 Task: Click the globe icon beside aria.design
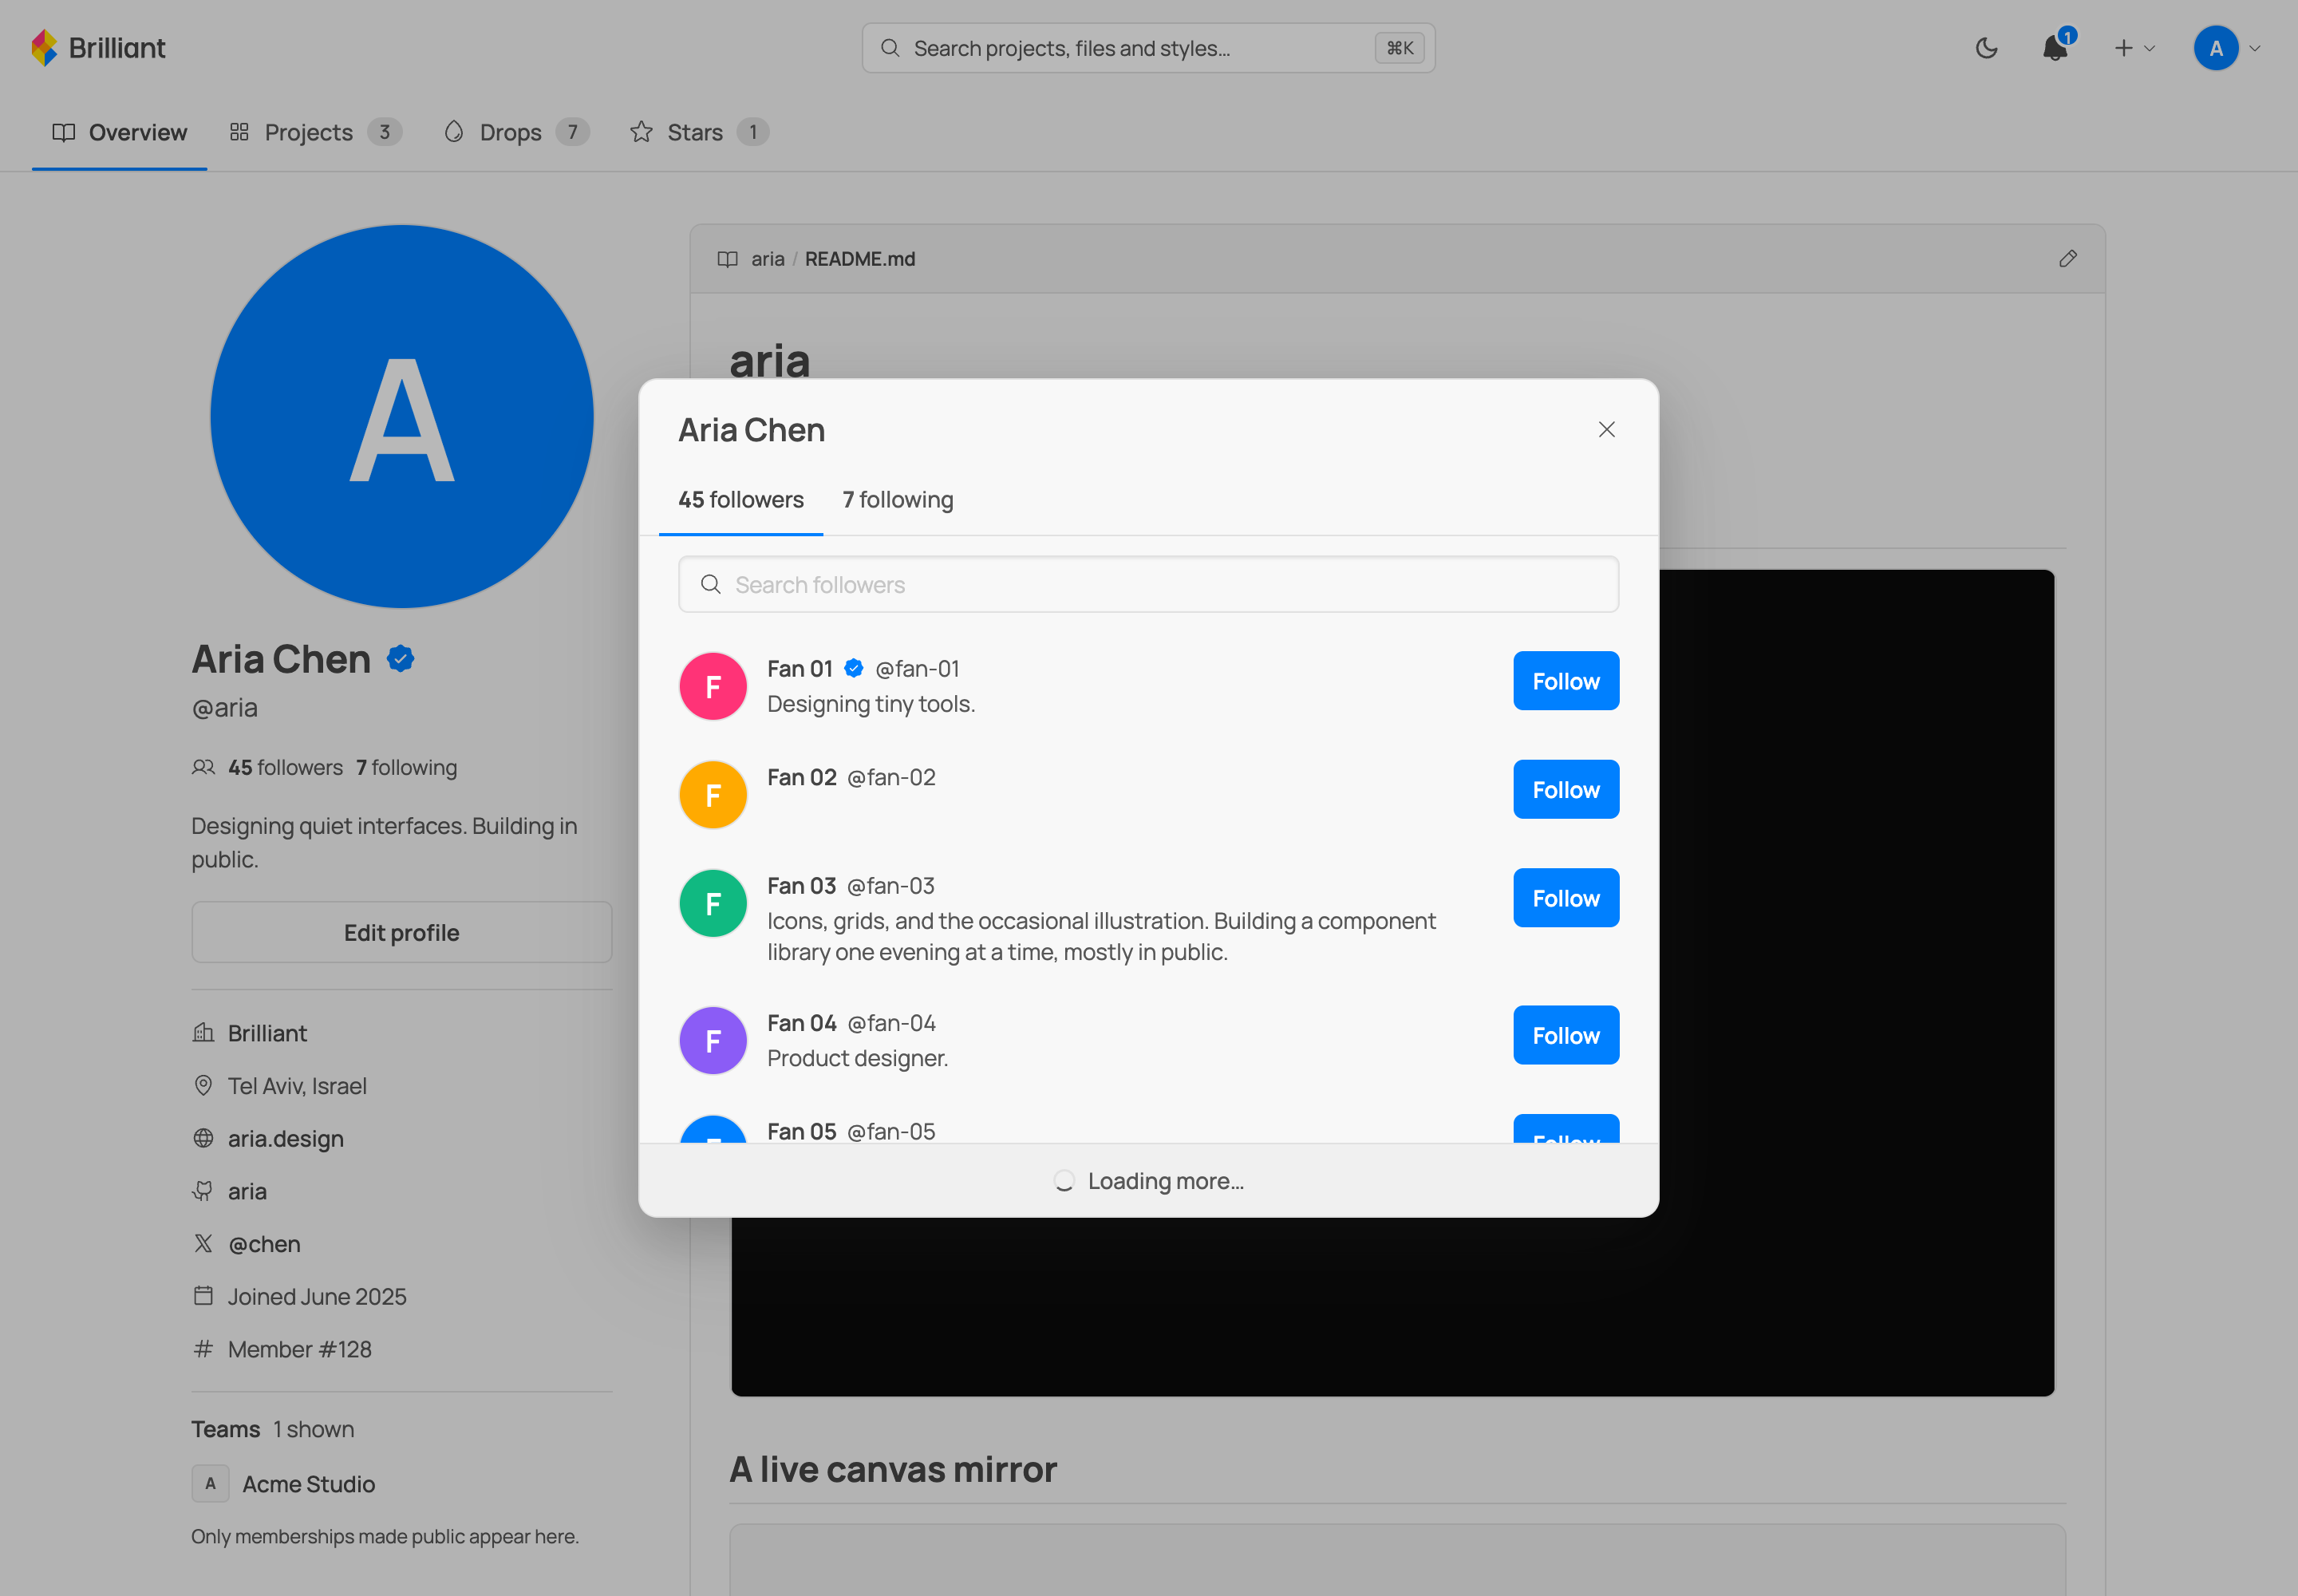[x=203, y=1138]
